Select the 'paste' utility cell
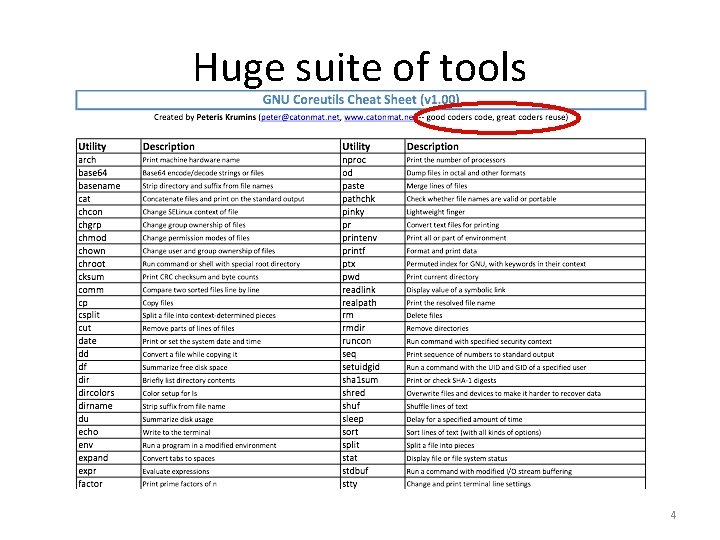The height and width of the screenshot is (540, 720). [x=372, y=186]
